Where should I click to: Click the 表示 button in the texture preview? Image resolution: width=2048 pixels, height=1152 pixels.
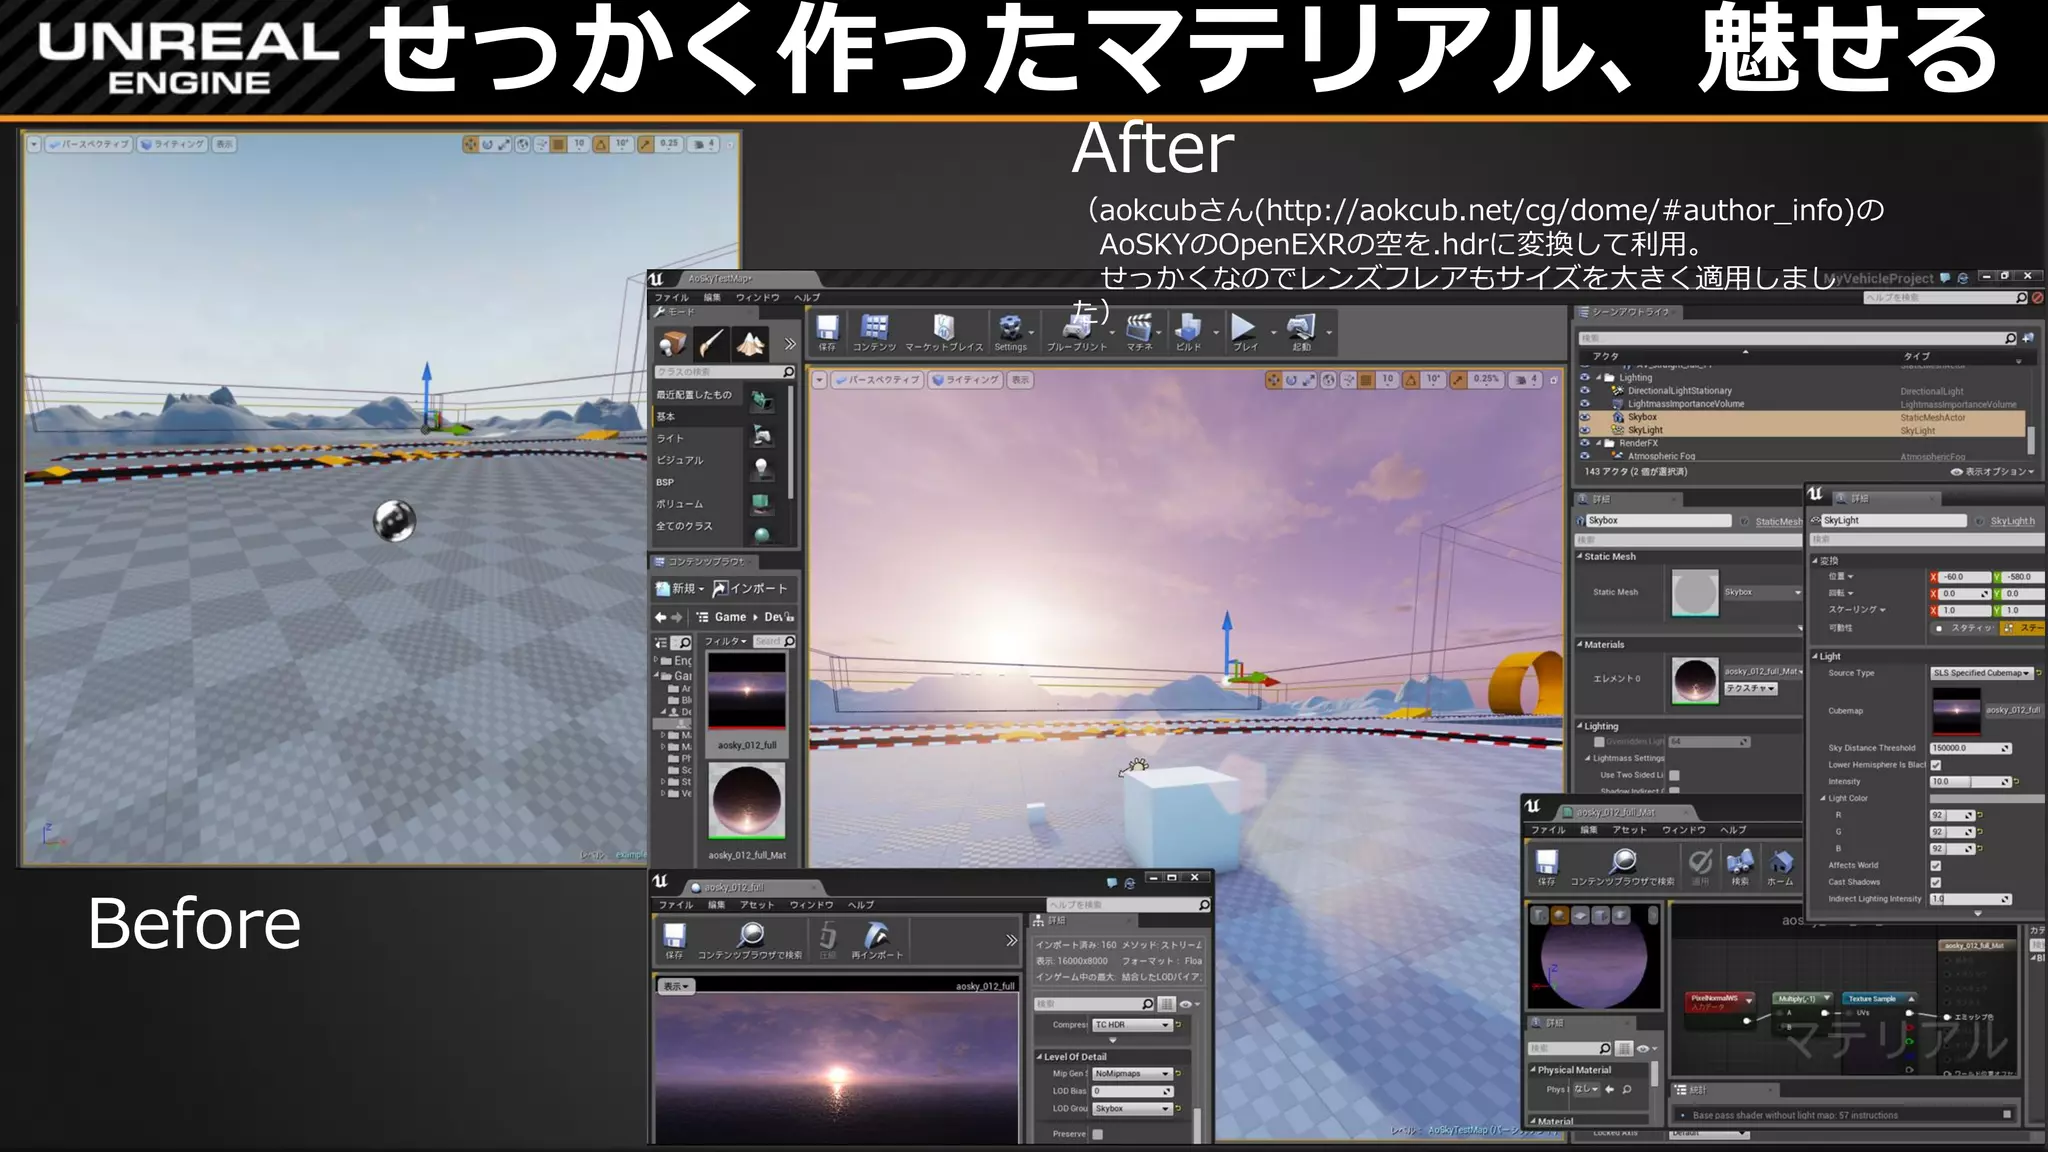(x=677, y=986)
